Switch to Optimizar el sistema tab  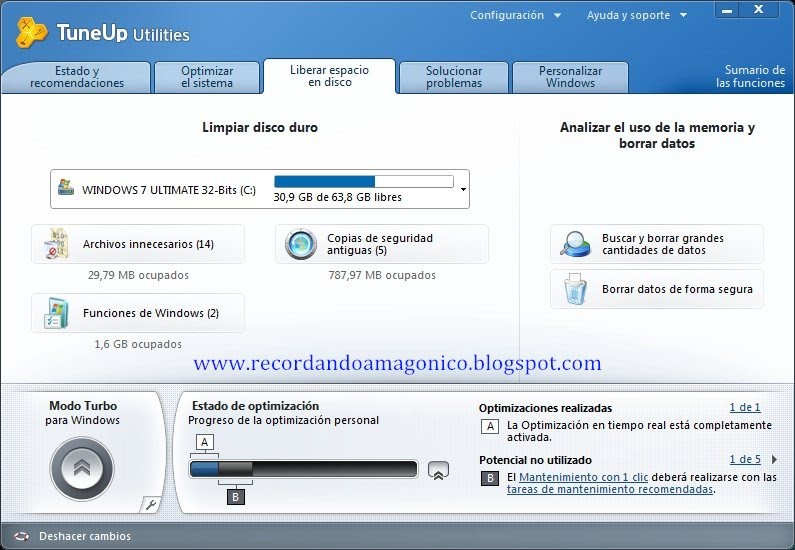pyautogui.click(x=207, y=77)
